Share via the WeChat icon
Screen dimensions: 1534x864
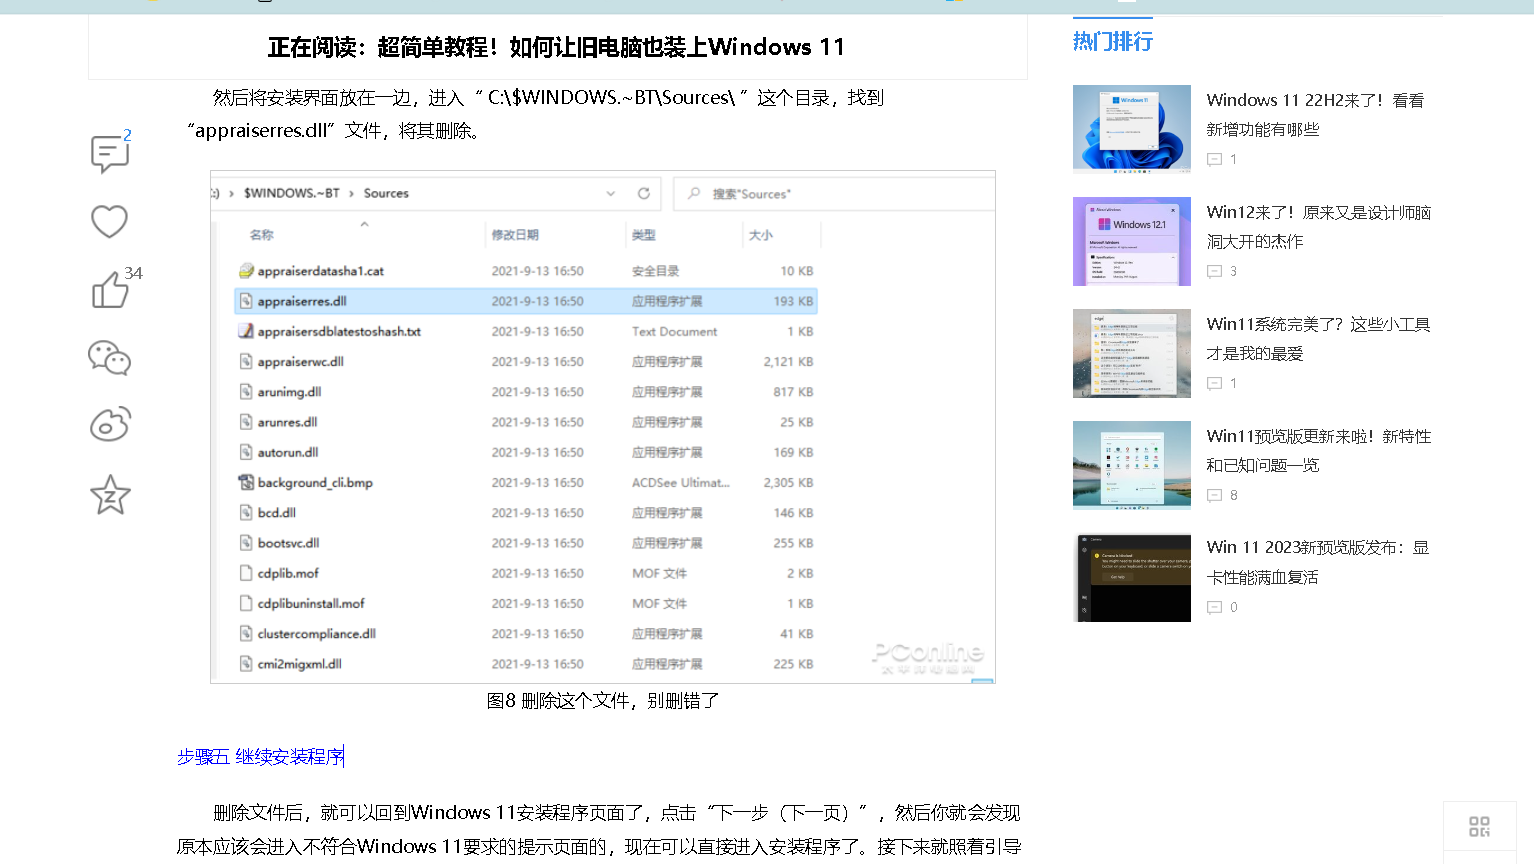pyautogui.click(x=109, y=358)
